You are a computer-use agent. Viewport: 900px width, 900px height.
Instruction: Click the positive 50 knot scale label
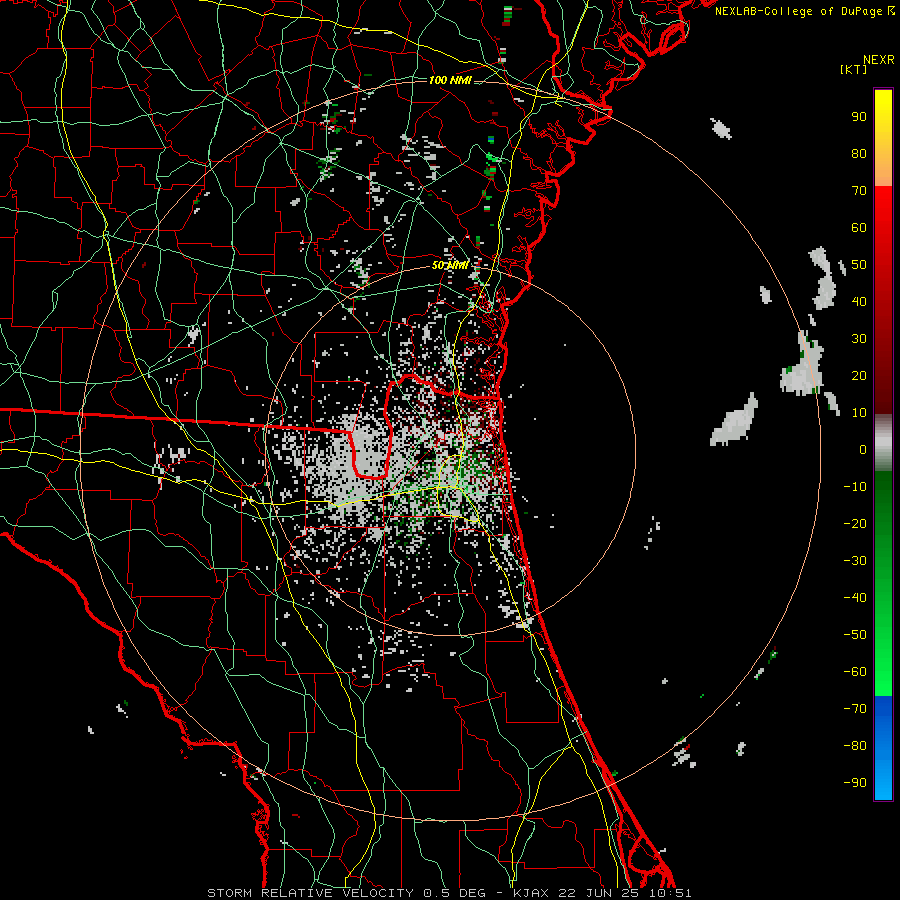859,265
